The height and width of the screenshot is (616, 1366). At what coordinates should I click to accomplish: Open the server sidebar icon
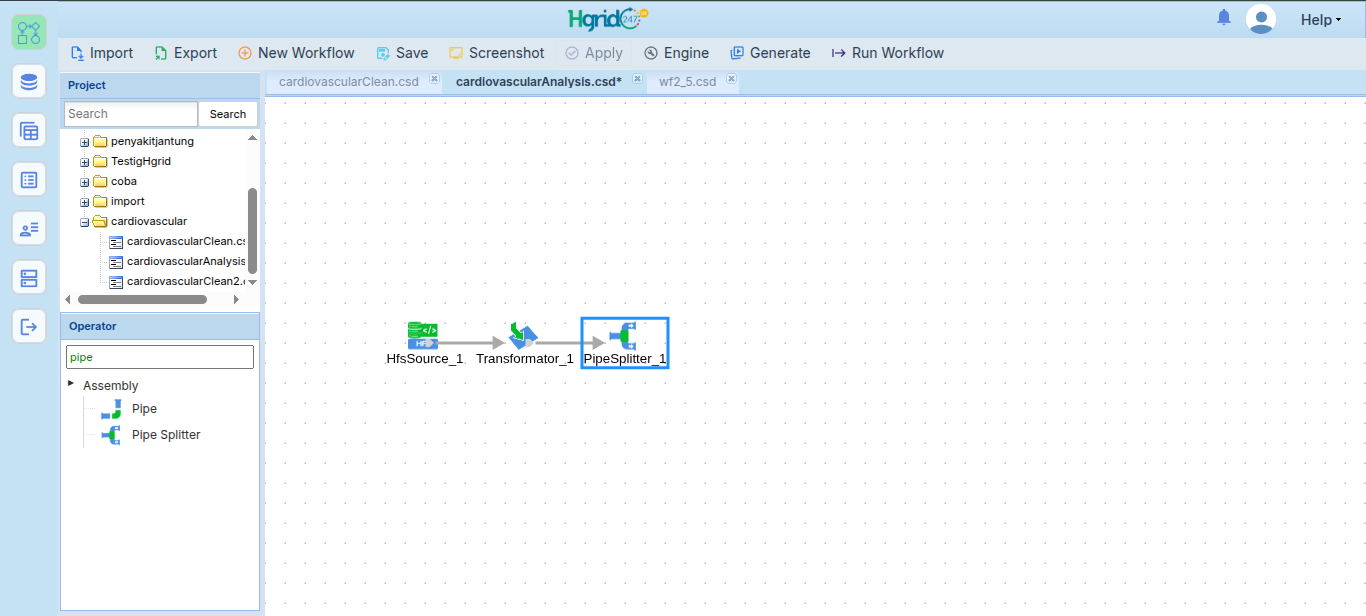tap(29, 277)
